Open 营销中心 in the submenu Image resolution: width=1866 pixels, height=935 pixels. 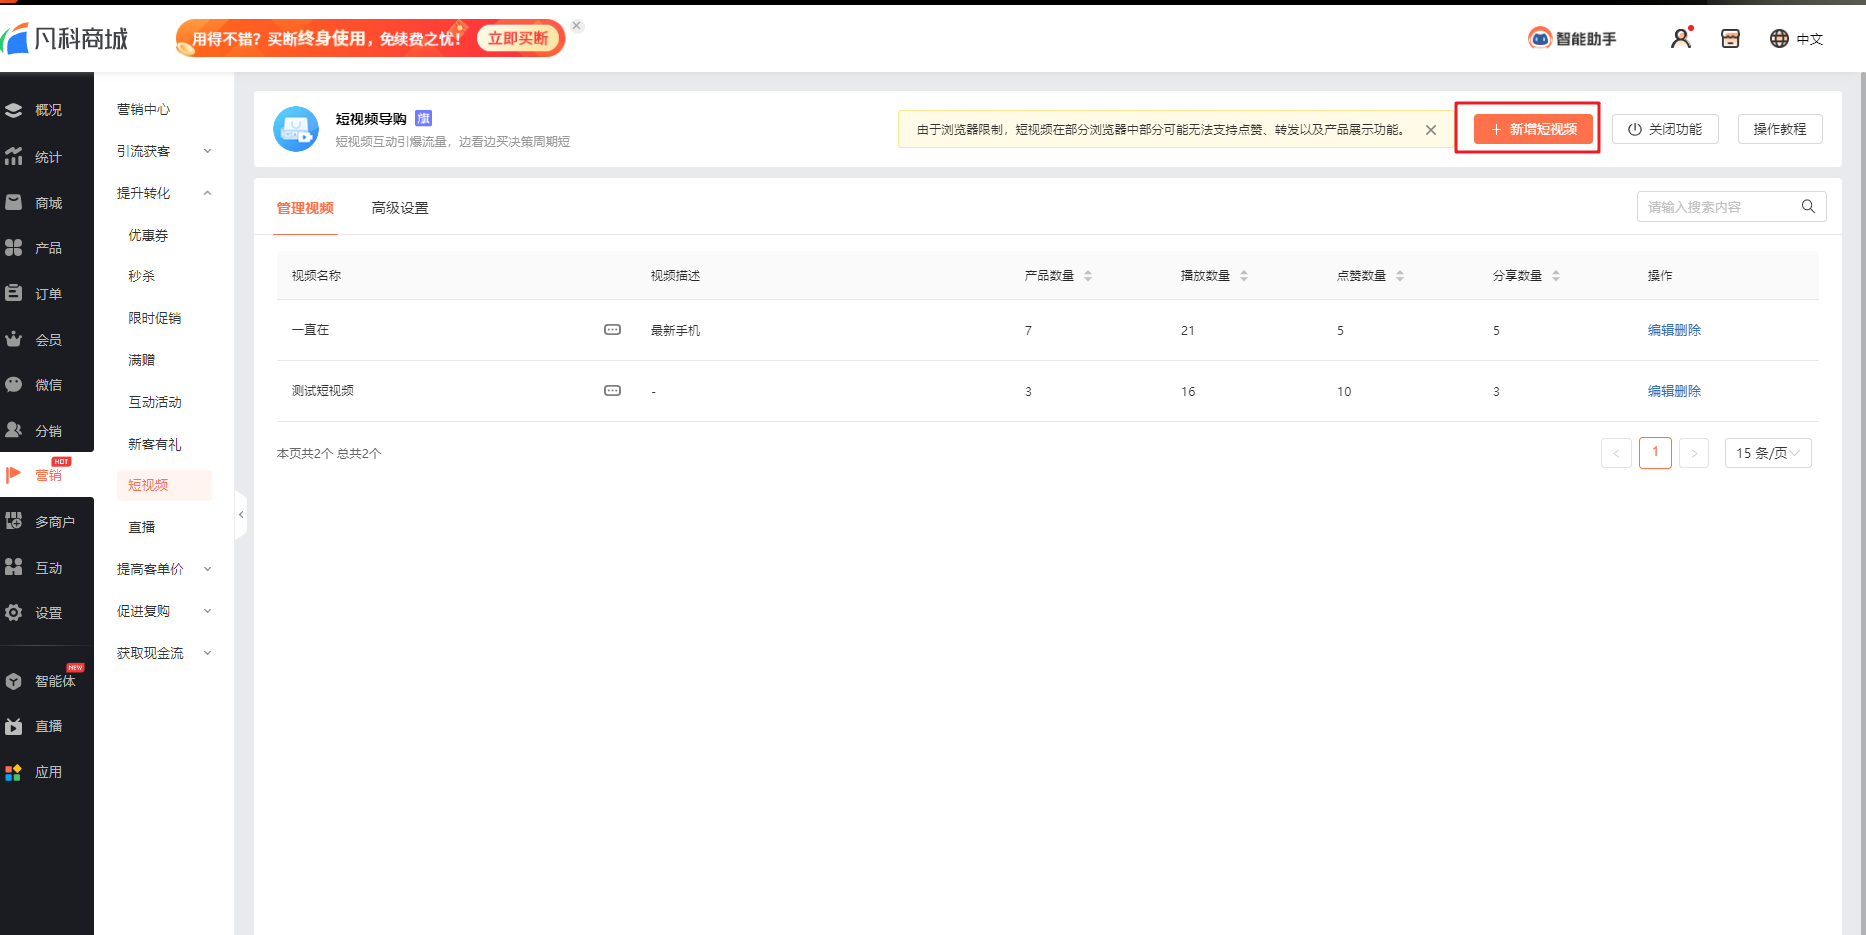143,110
